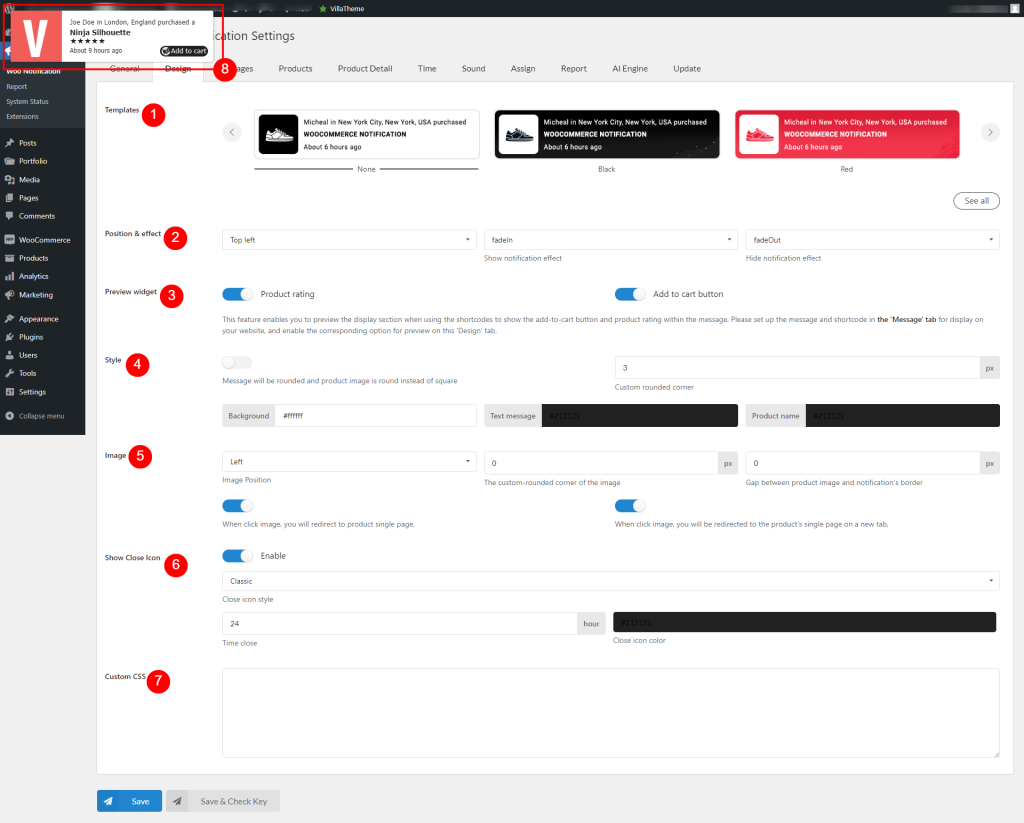Click the Users person icon
1024x823 pixels.
(x=10, y=355)
